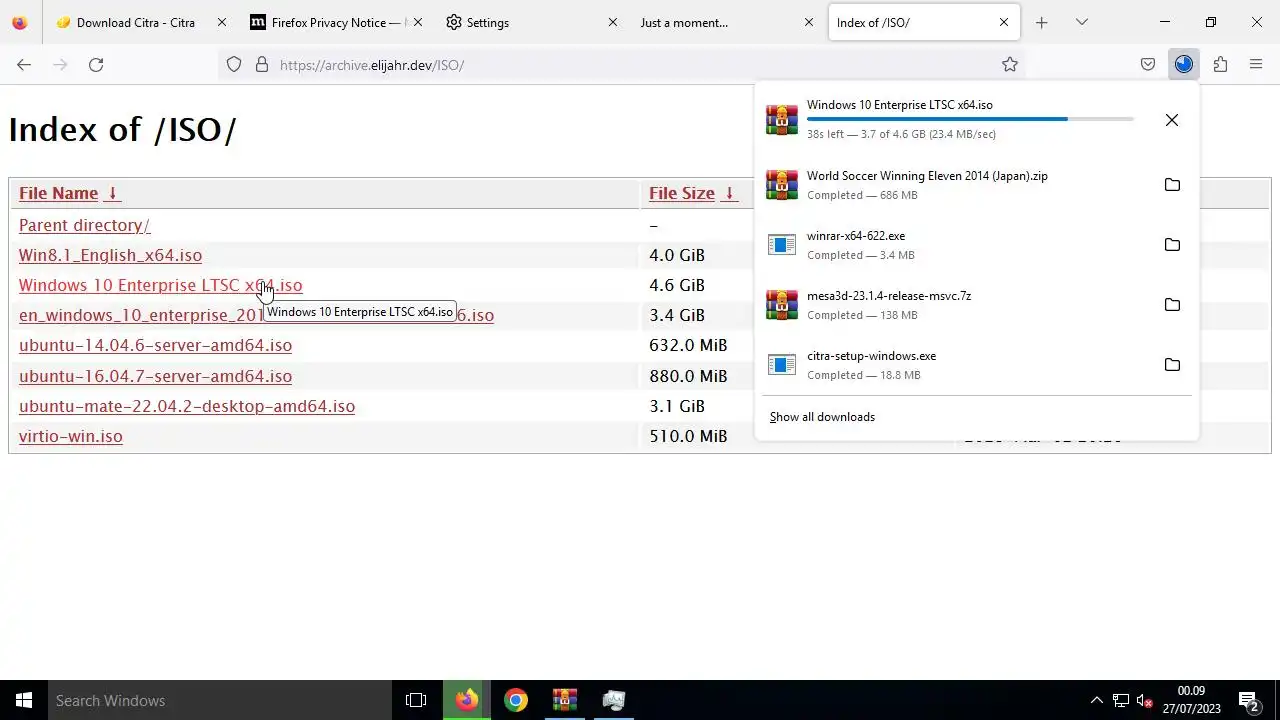Viewport: 1280px width, 720px height.
Task: Go back to the previous page
Action: 24,64
